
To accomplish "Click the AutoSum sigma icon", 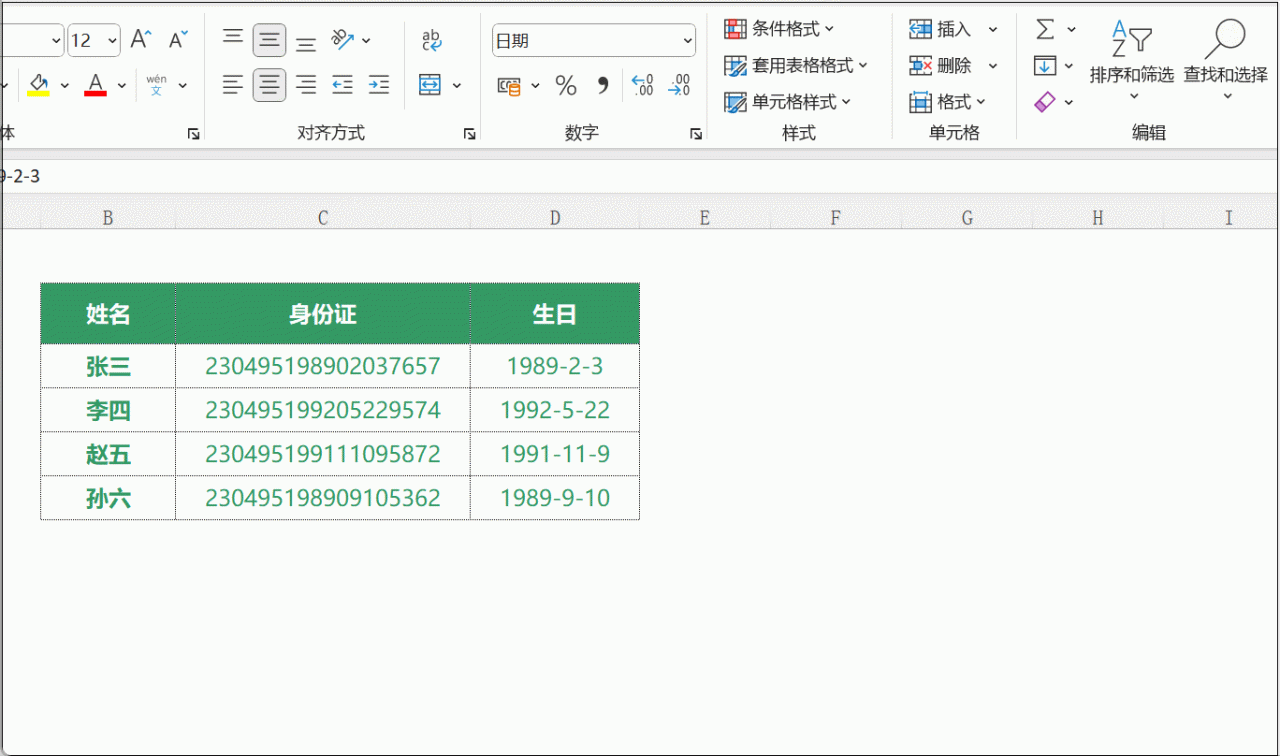I will (1045, 29).
